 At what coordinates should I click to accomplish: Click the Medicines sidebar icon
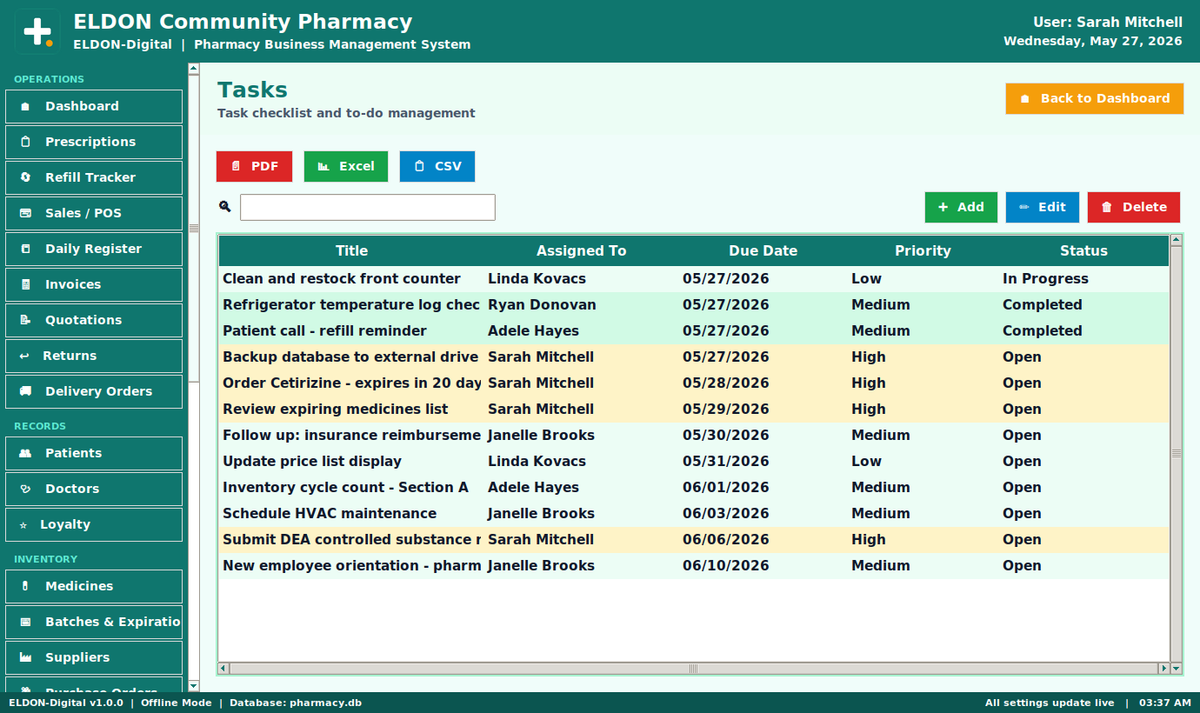point(25,586)
